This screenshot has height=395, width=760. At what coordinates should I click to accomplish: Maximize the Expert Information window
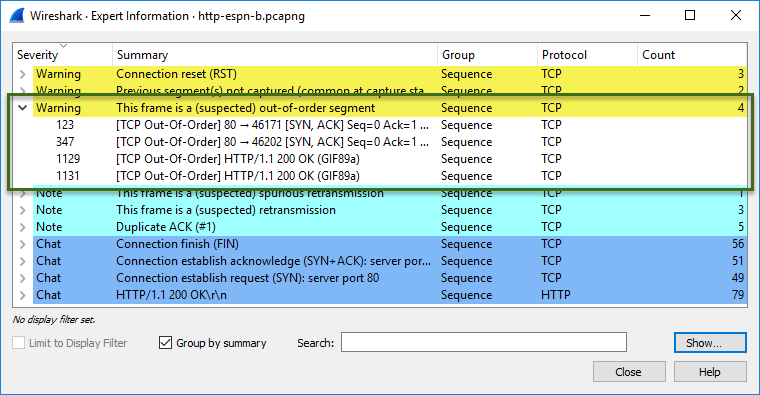coord(690,16)
